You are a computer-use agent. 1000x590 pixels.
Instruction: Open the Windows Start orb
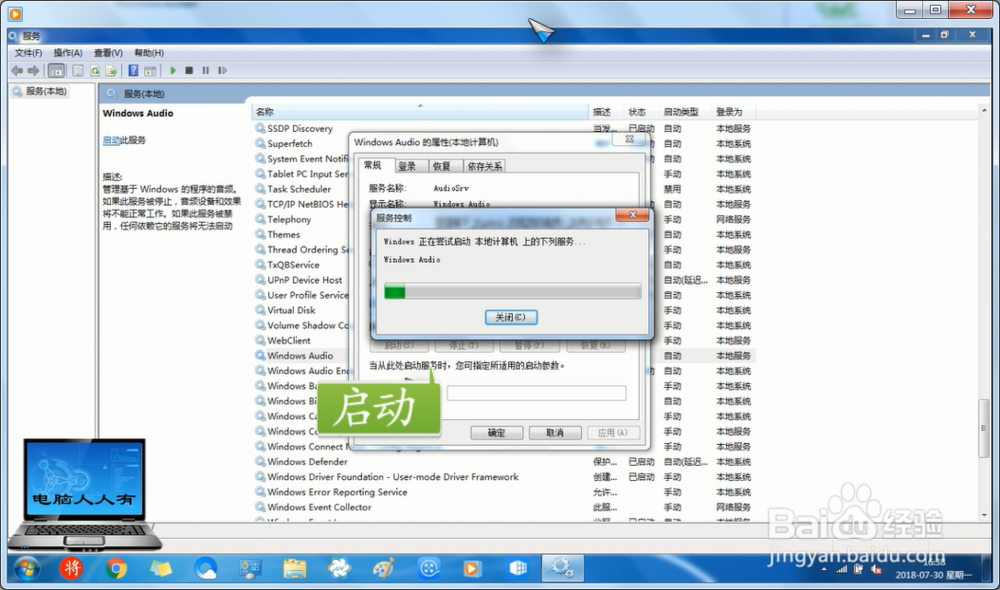point(26,568)
